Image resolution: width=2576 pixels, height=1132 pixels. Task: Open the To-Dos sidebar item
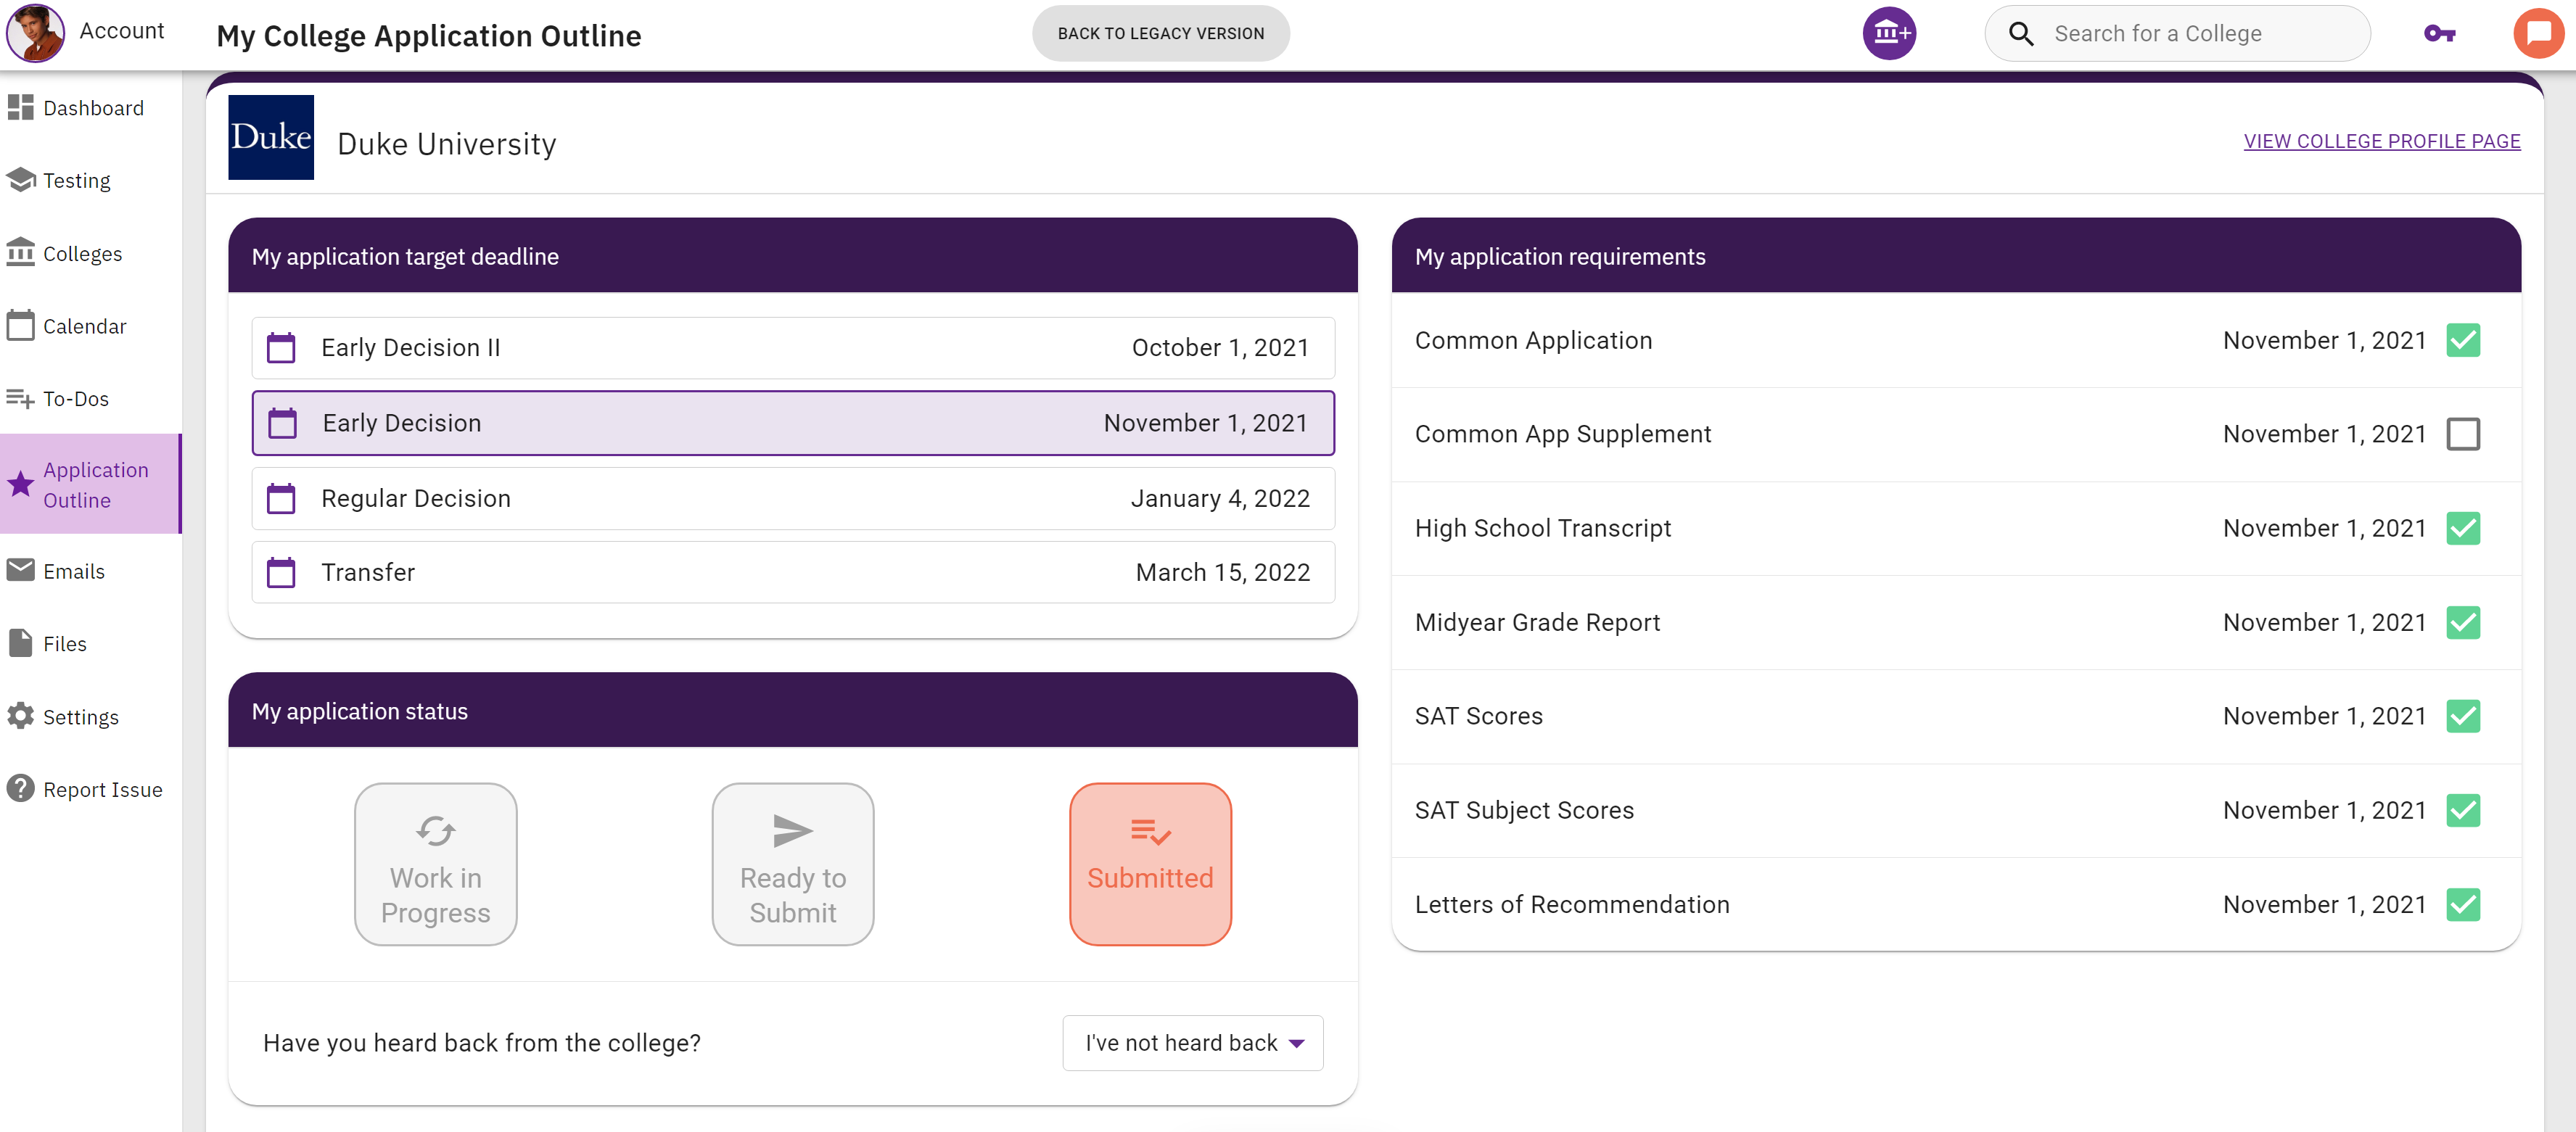[90, 398]
